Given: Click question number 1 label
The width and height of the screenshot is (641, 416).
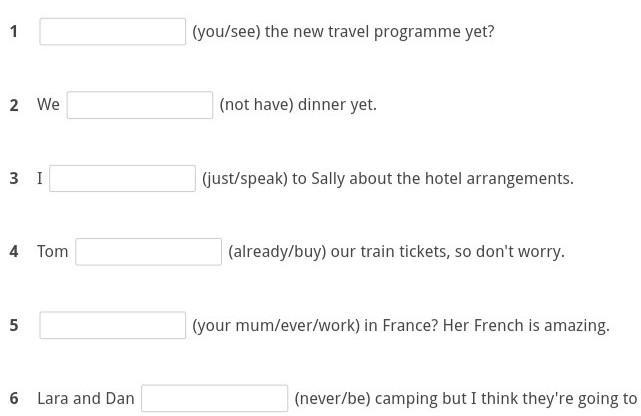Looking at the screenshot, I should coord(14,31).
